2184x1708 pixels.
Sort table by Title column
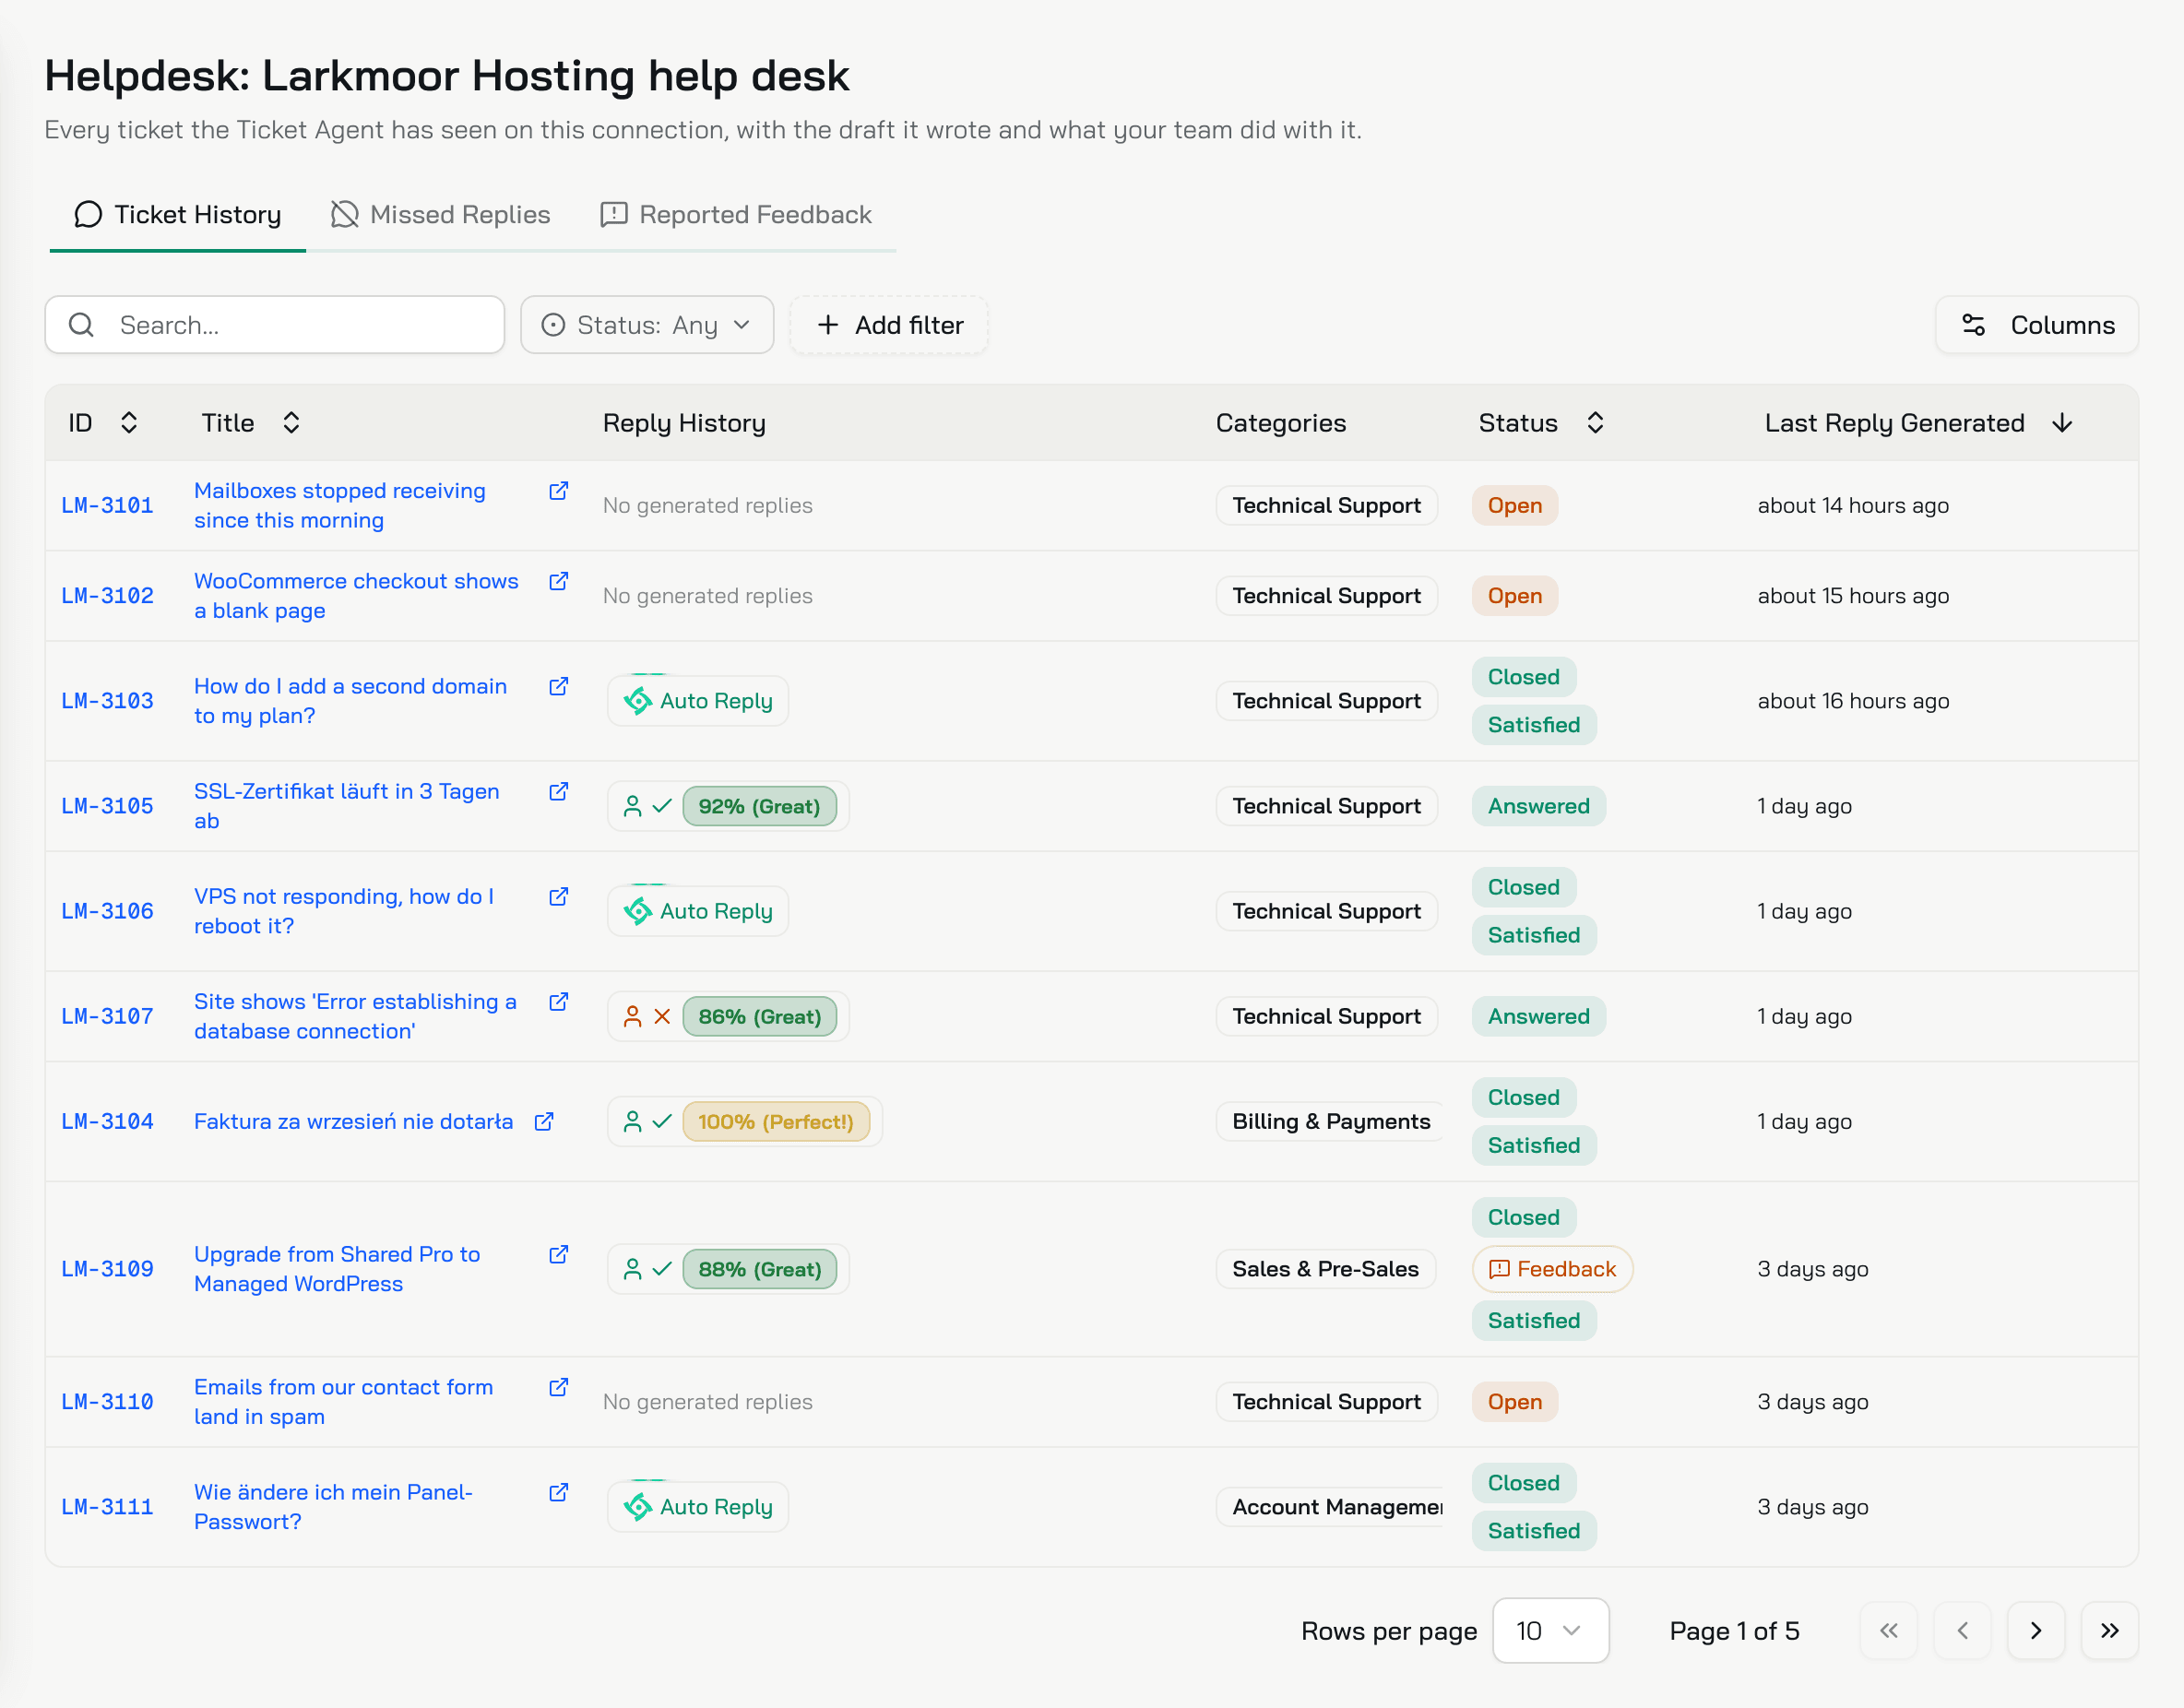[251, 423]
